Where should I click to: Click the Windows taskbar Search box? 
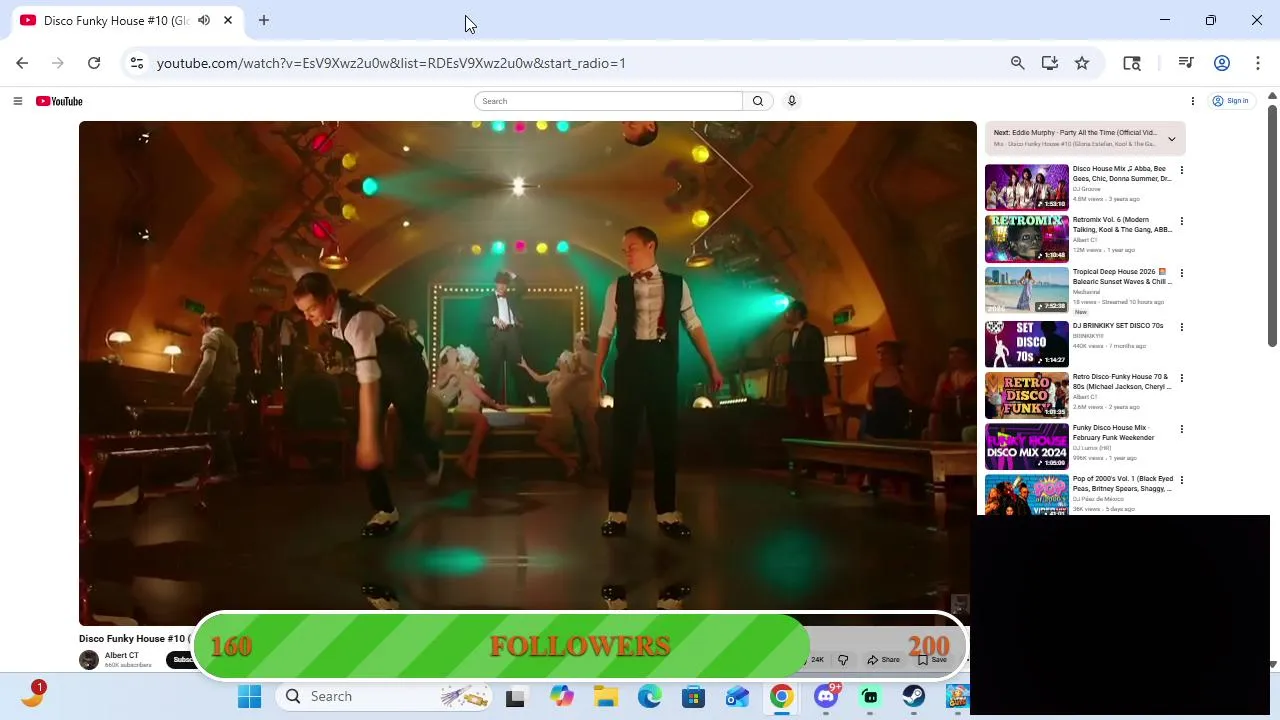(x=385, y=696)
